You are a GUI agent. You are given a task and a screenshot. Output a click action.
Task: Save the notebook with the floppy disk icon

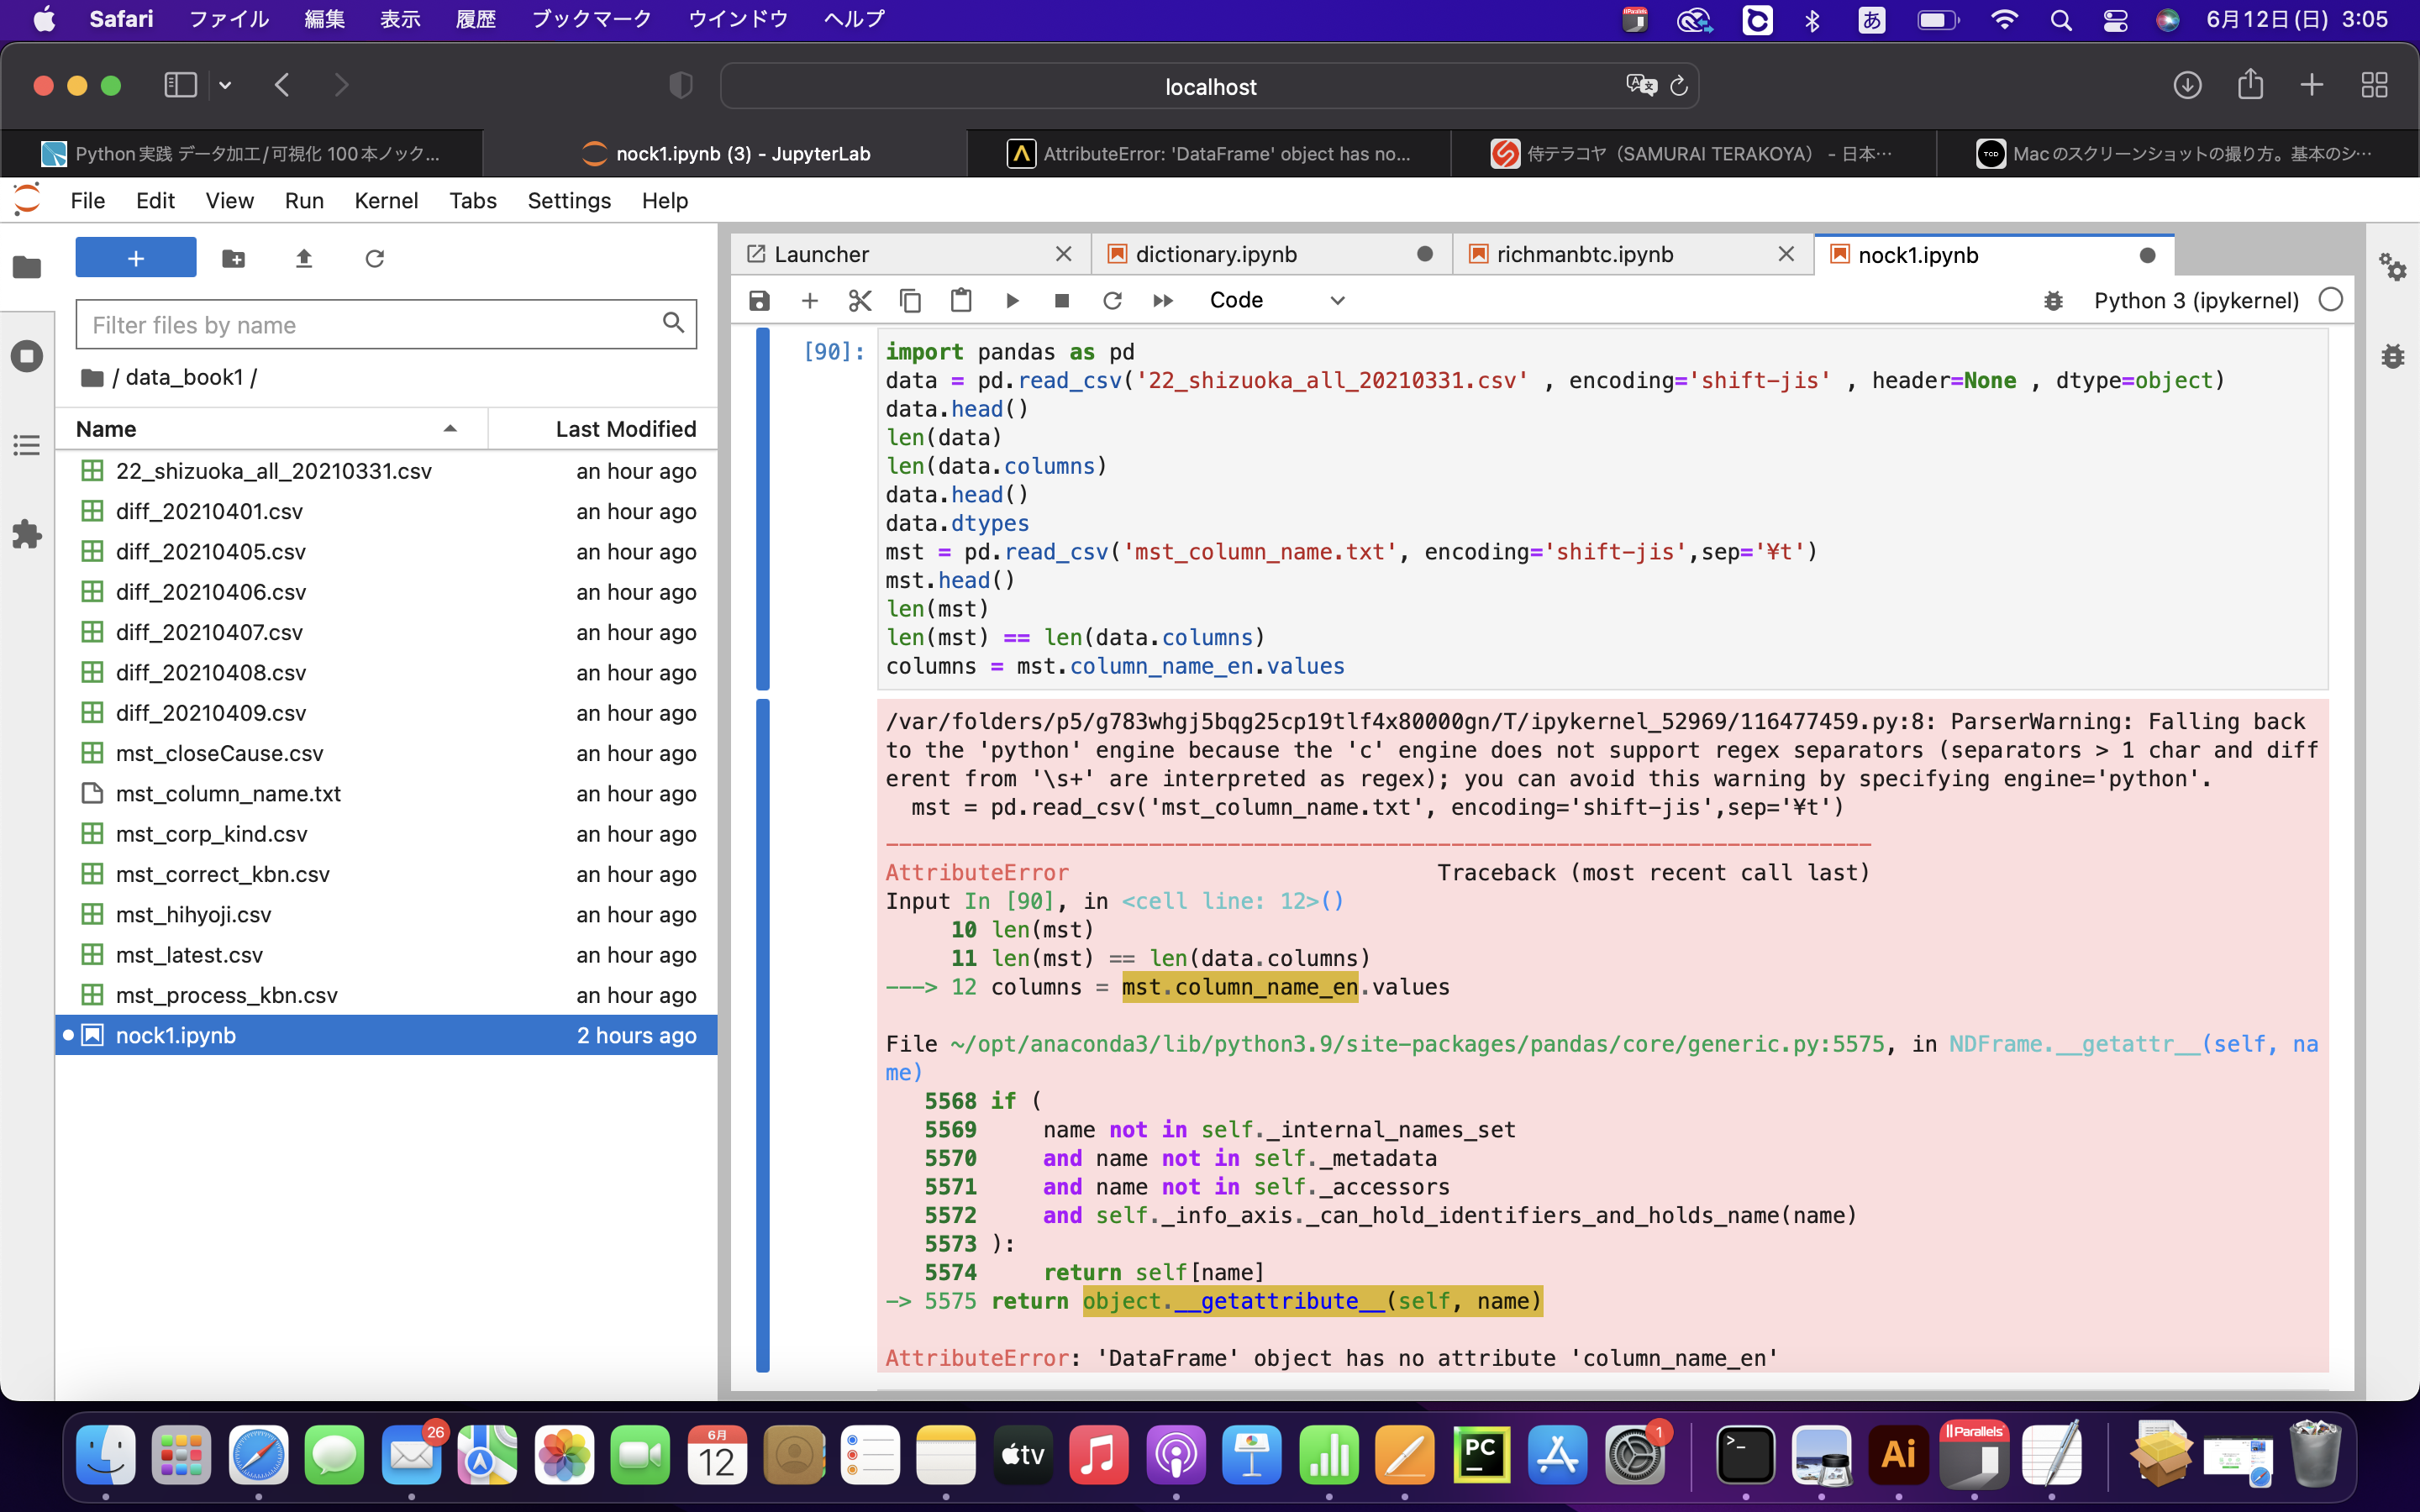click(x=759, y=300)
